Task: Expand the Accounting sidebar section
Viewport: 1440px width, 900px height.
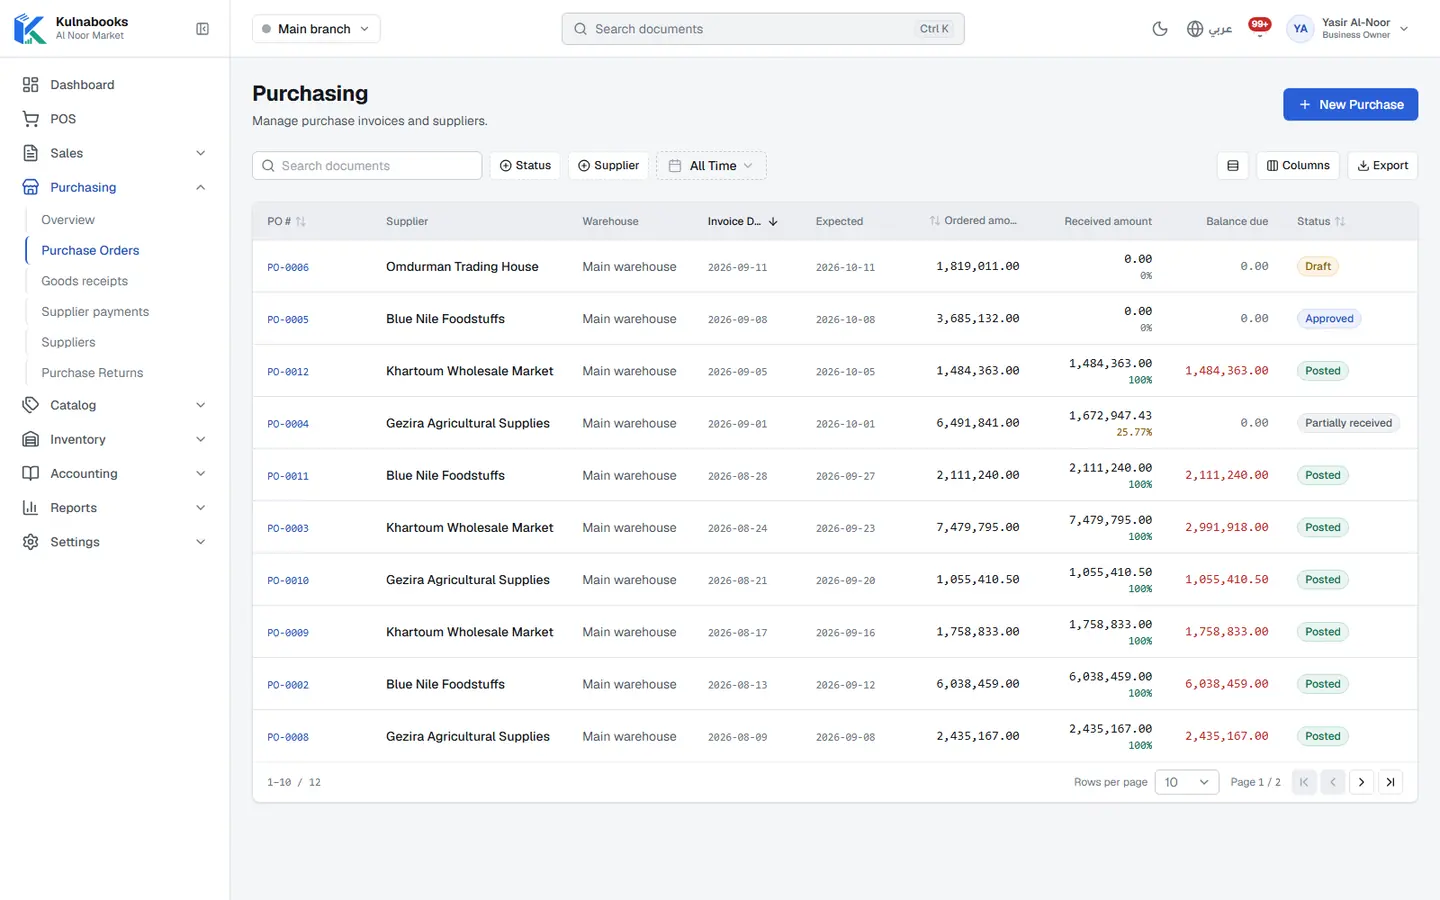Action: 115,474
